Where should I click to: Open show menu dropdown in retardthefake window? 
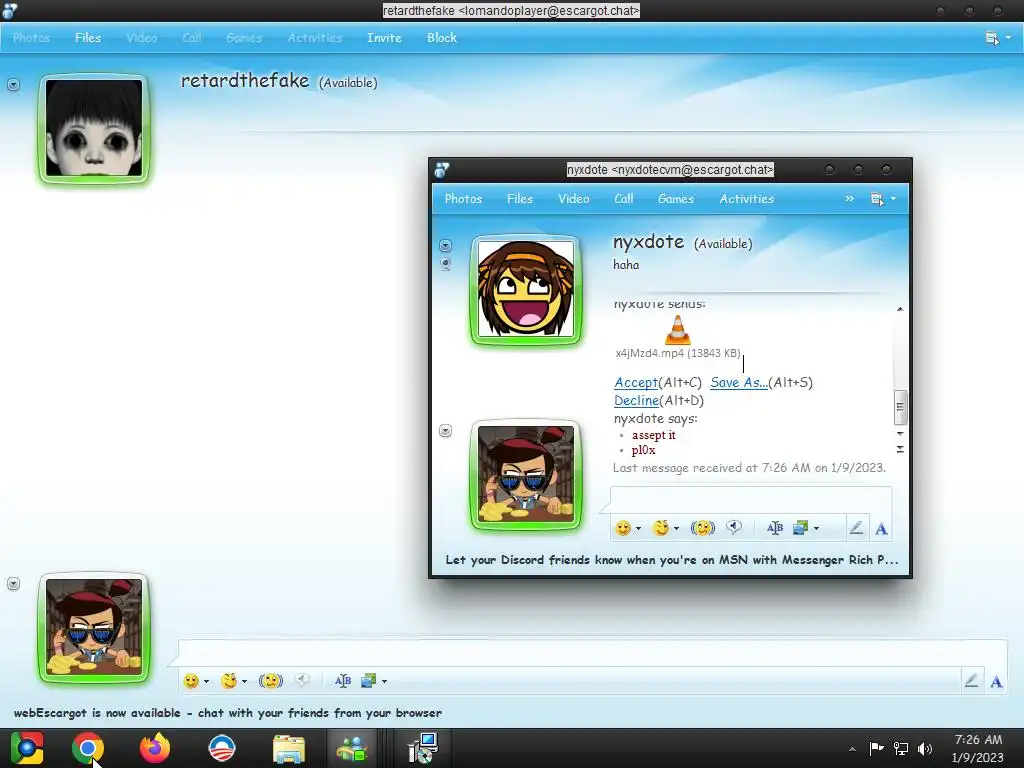click(x=998, y=38)
